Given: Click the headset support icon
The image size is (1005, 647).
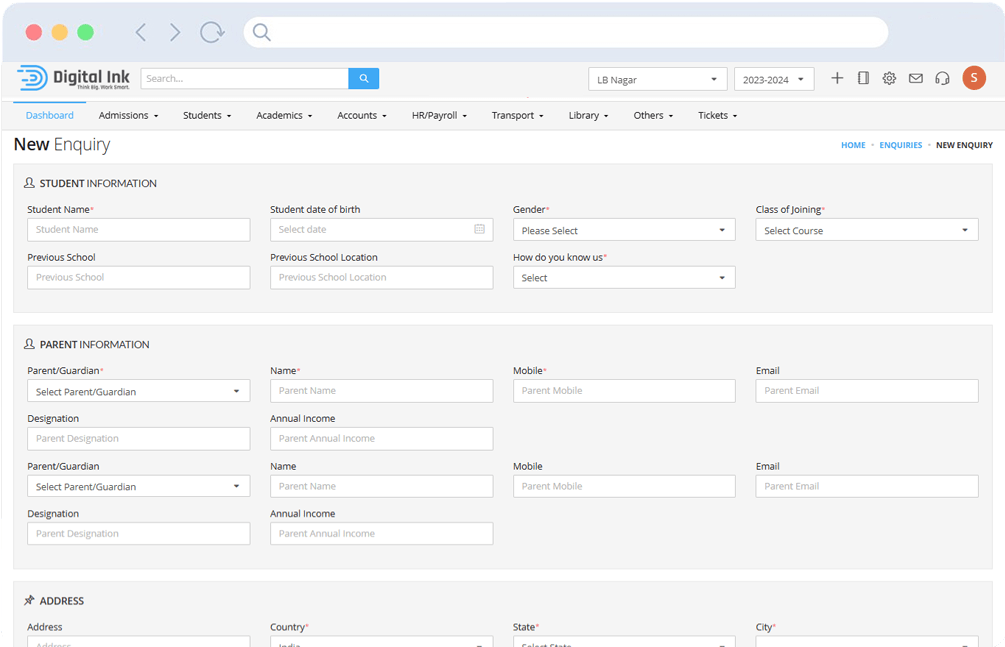Looking at the screenshot, I should click(x=942, y=79).
